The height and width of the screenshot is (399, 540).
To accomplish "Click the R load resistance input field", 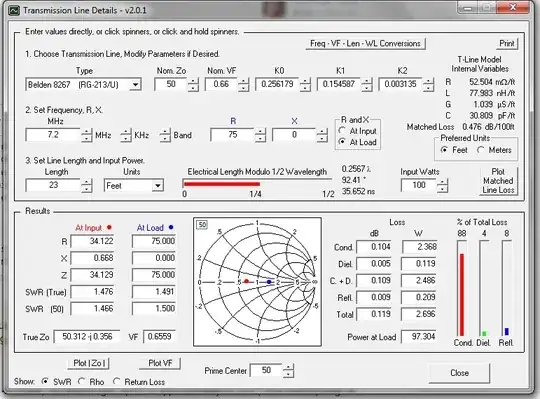I will click(x=233, y=135).
